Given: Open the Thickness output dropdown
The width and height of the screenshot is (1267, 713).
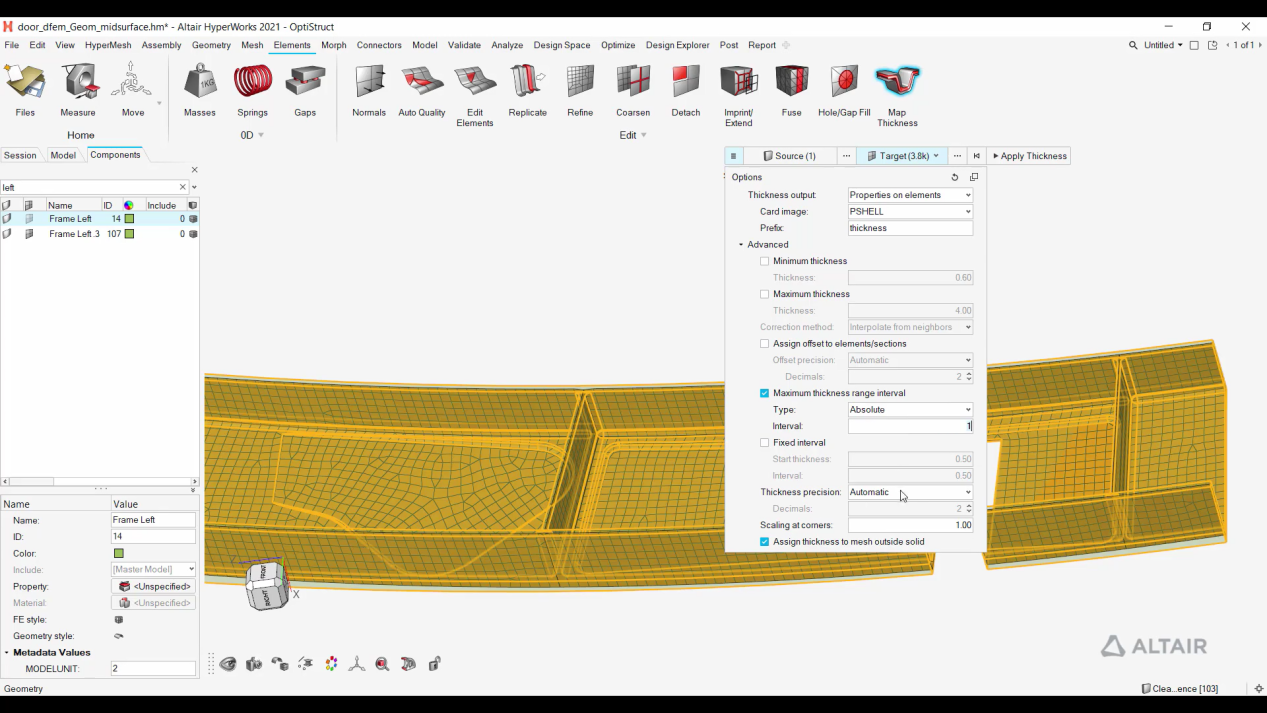Looking at the screenshot, I should click(910, 195).
